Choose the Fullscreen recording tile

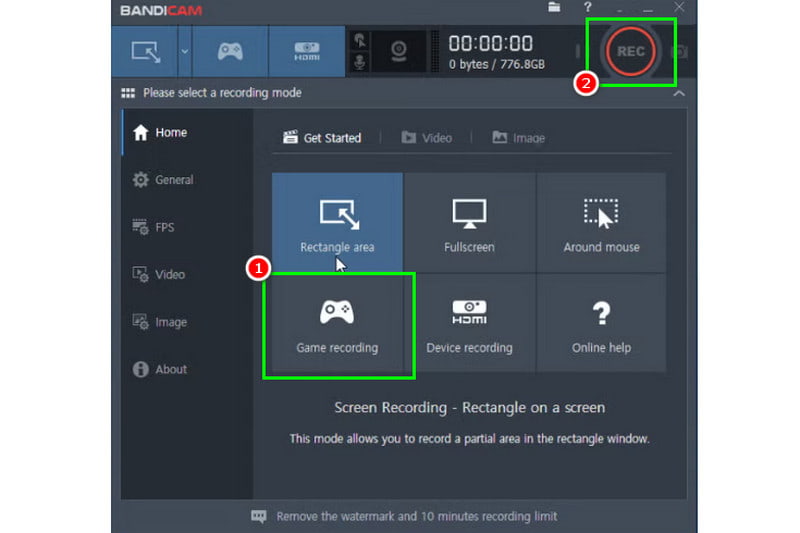click(x=469, y=222)
